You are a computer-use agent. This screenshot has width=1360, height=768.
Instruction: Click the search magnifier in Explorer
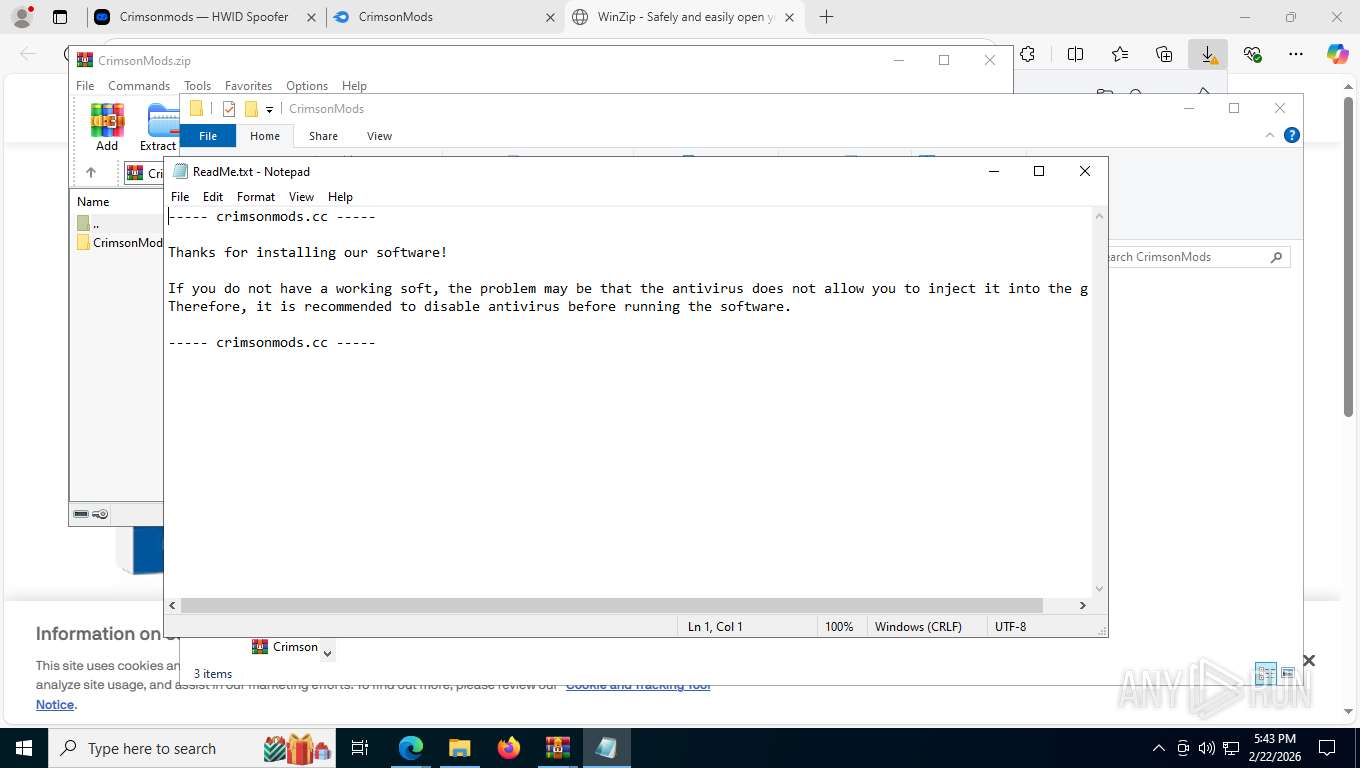(x=1276, y=257)
